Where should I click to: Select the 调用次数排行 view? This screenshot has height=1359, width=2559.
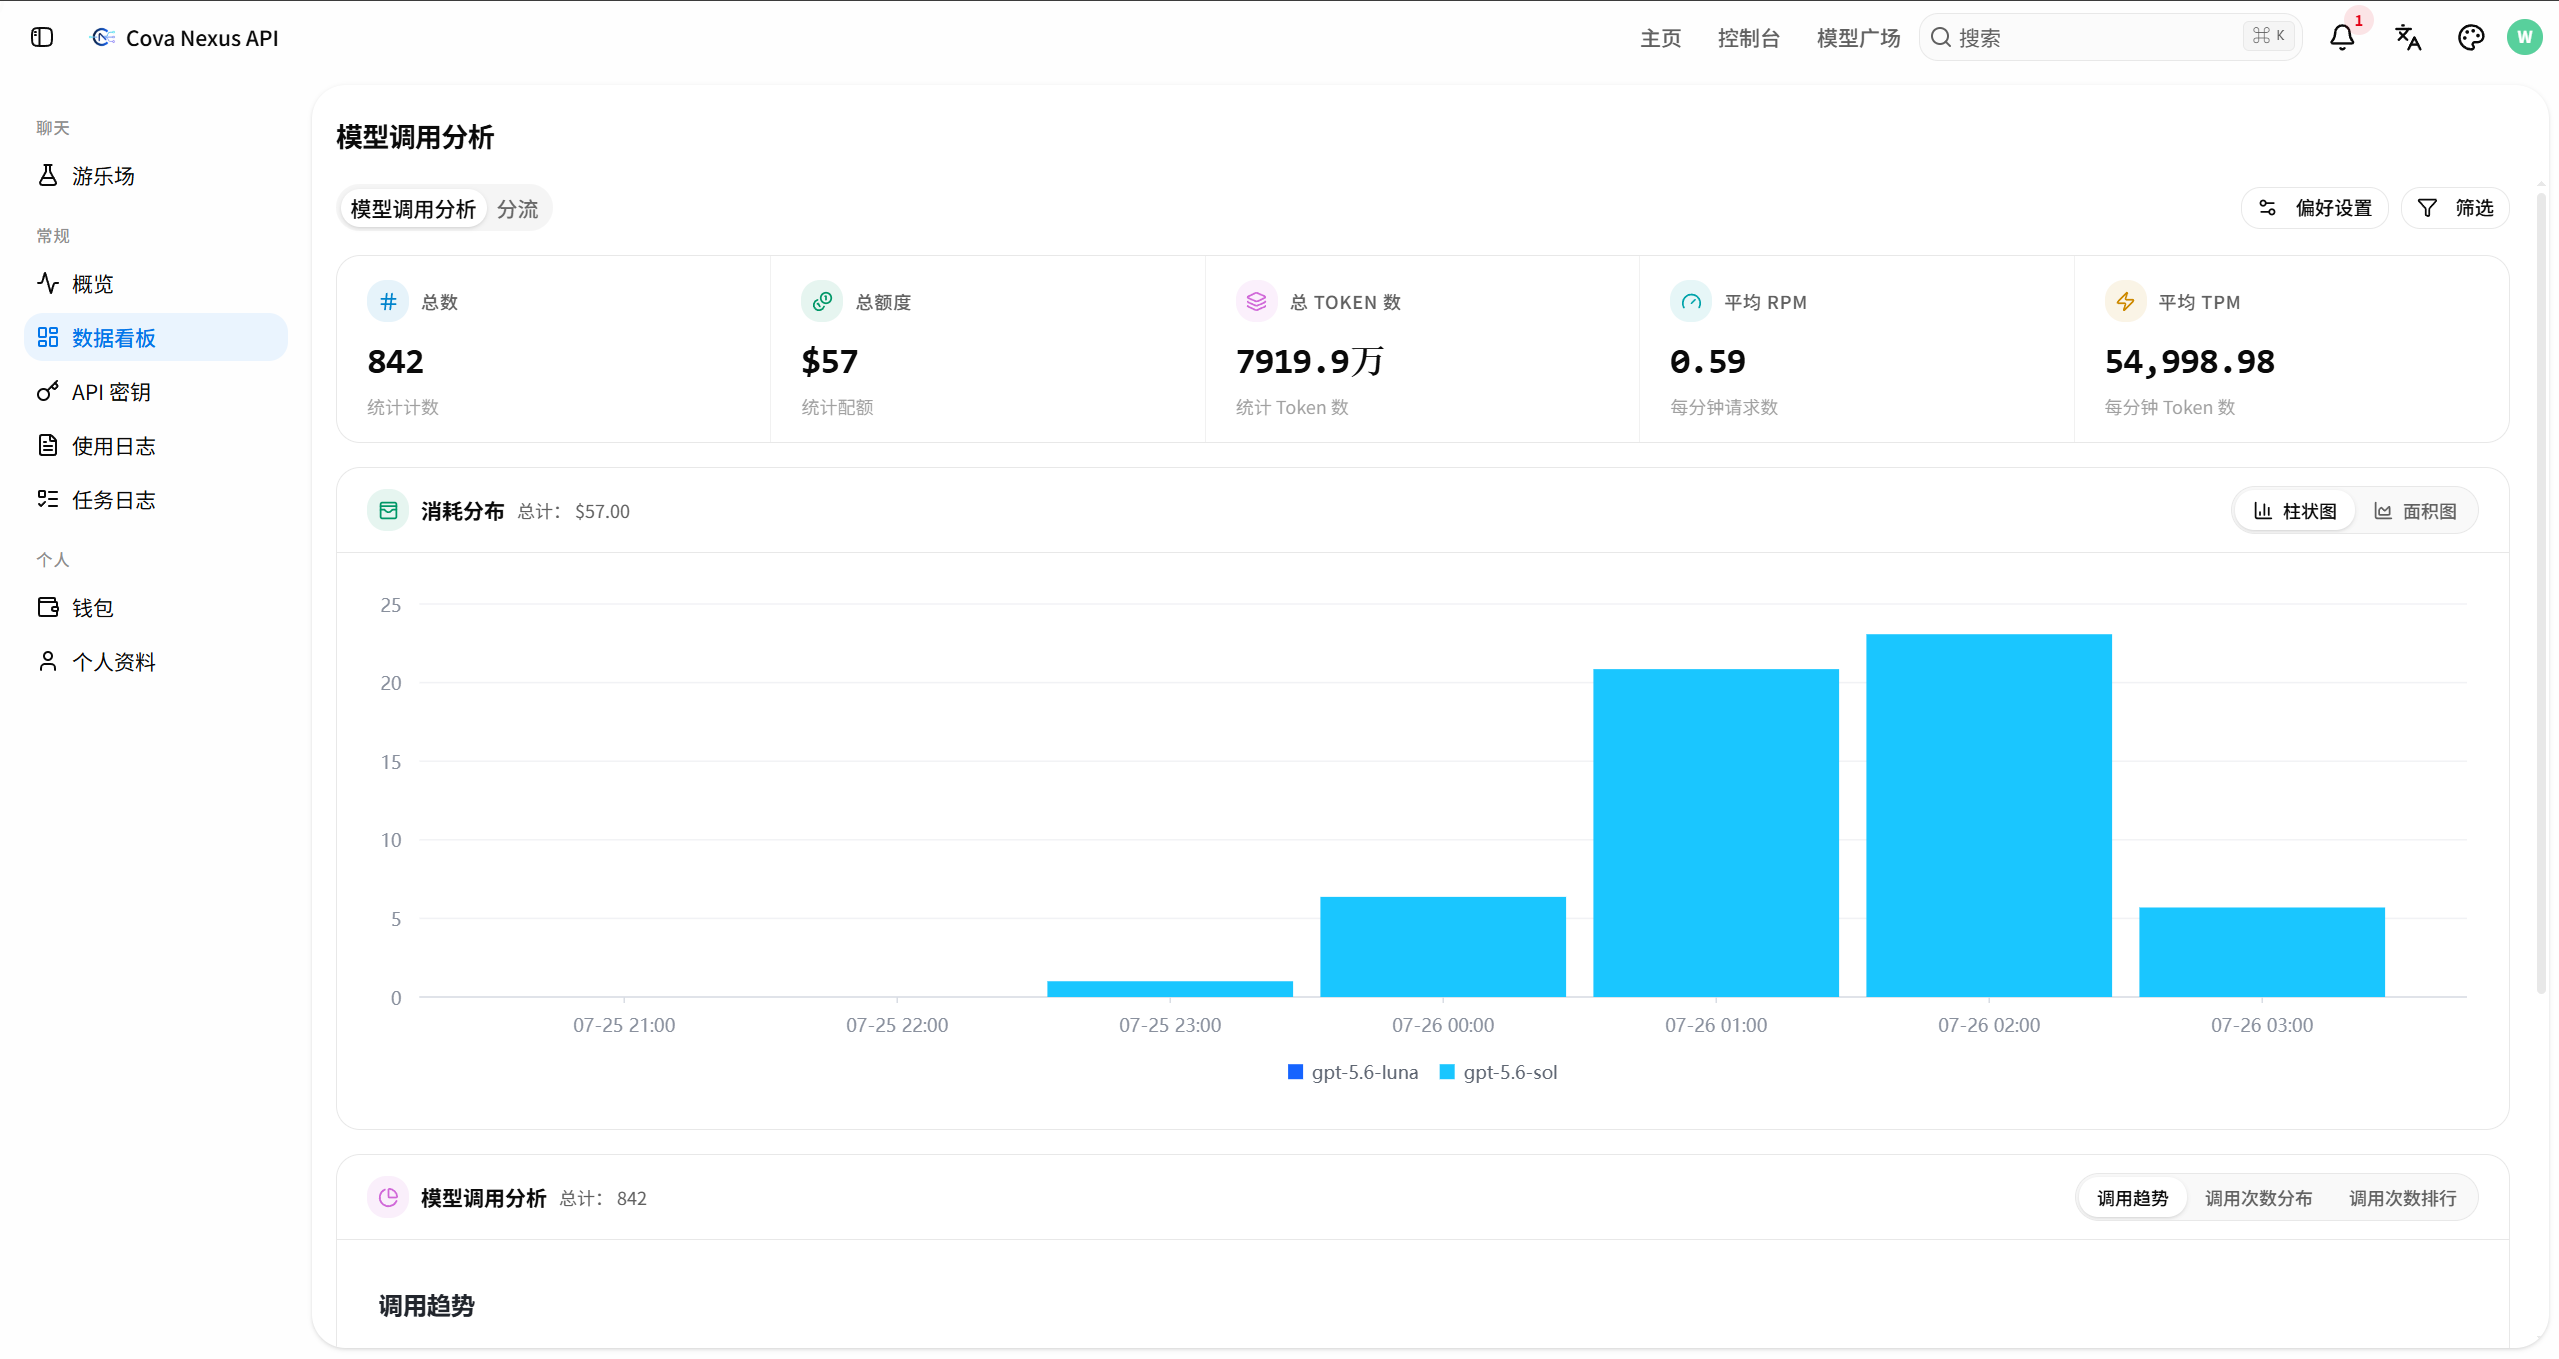[2402, 1198]
